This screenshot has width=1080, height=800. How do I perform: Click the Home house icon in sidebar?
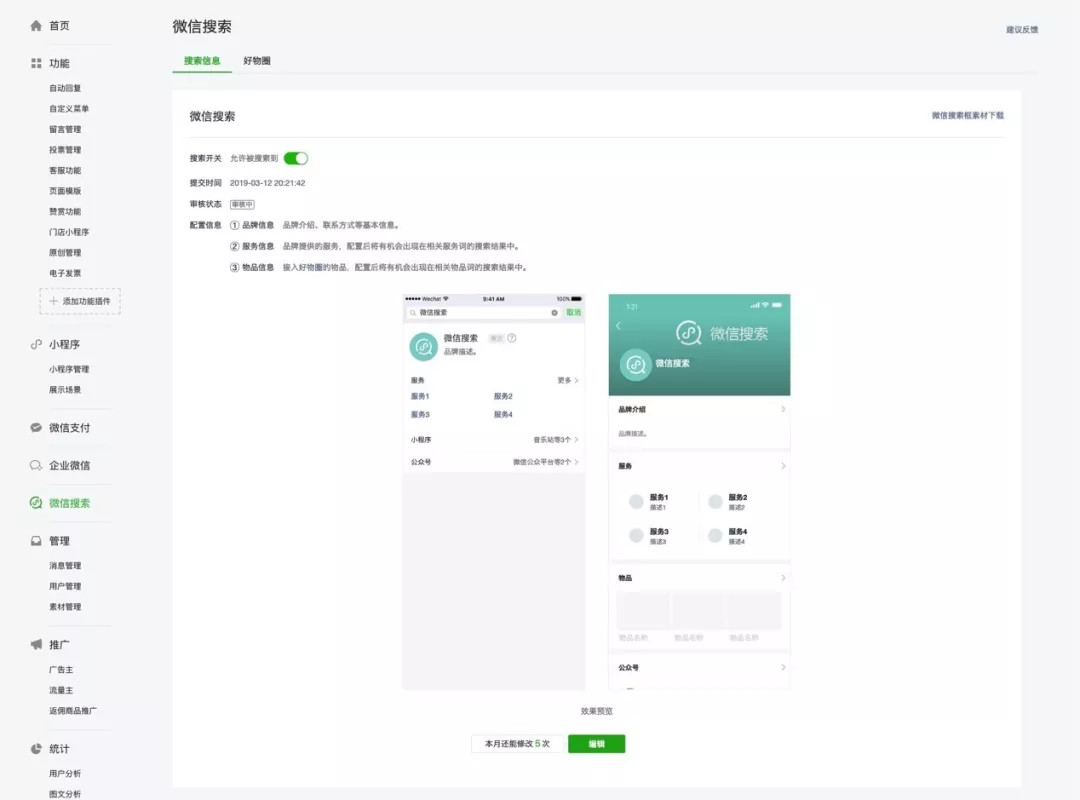click(x=36, y=25)
